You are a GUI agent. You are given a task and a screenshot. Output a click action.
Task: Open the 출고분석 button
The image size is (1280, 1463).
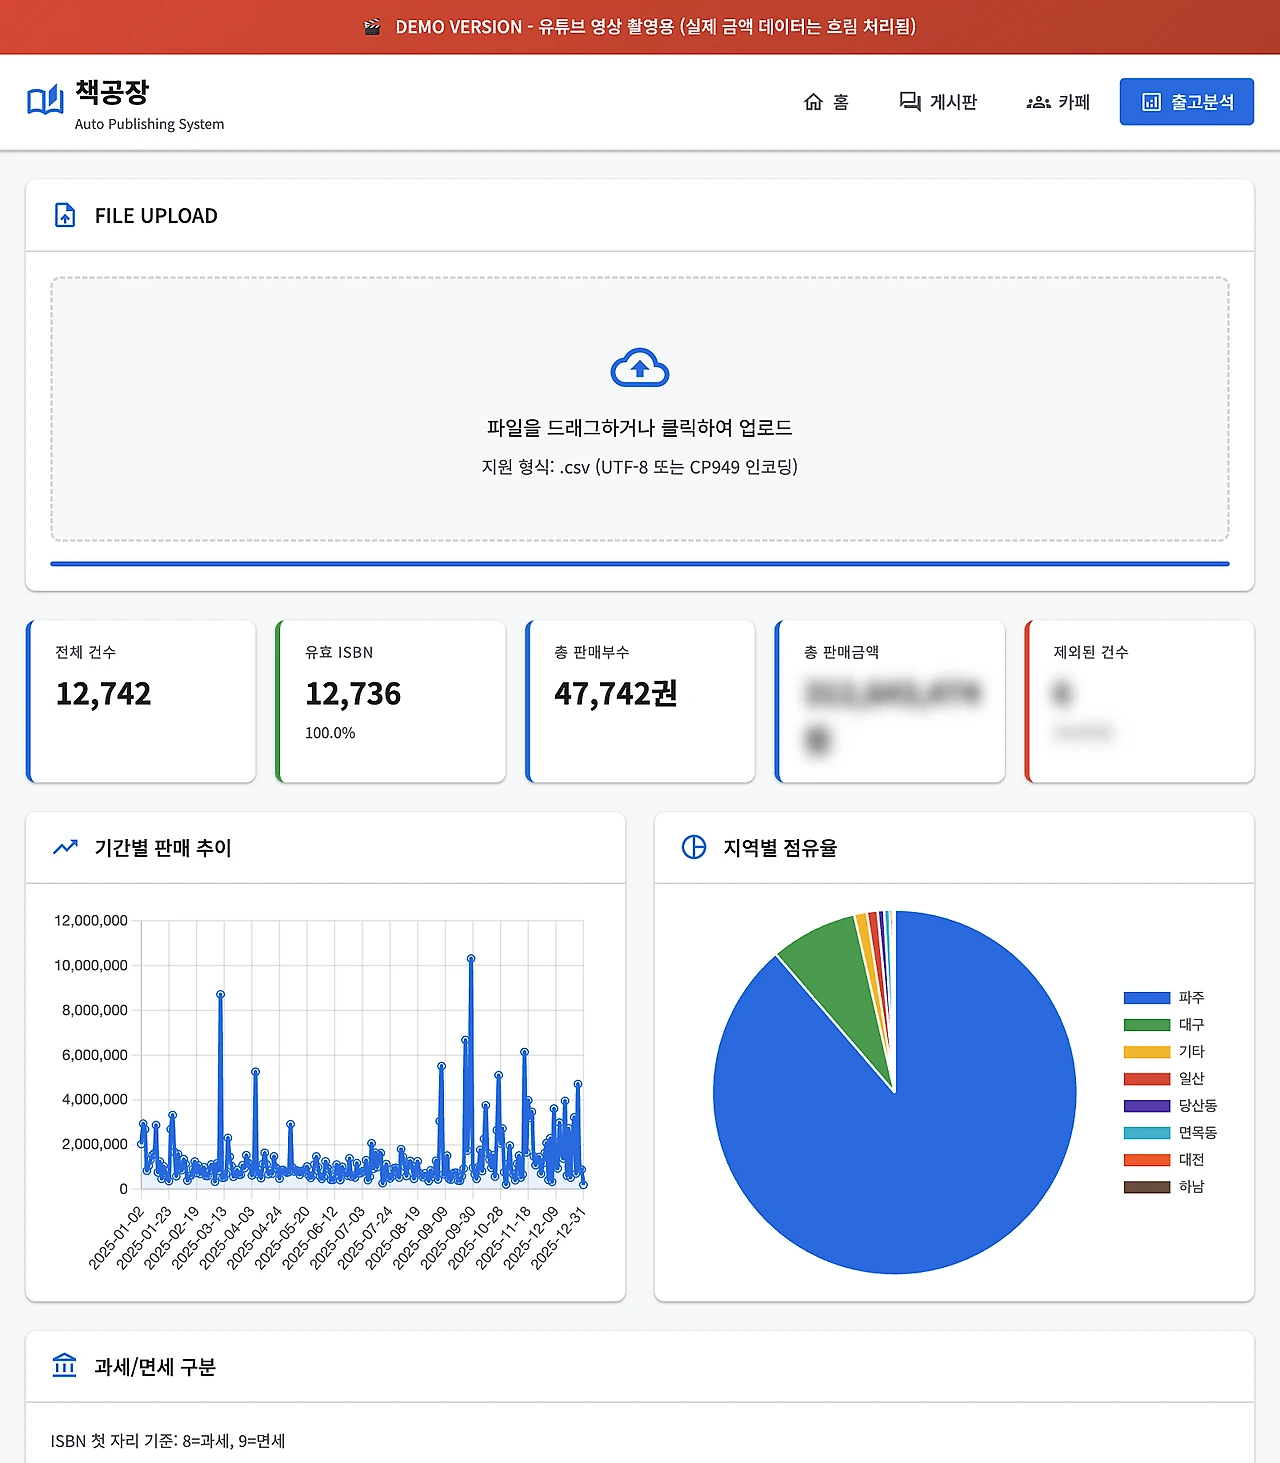click(x=1186, y=102)
